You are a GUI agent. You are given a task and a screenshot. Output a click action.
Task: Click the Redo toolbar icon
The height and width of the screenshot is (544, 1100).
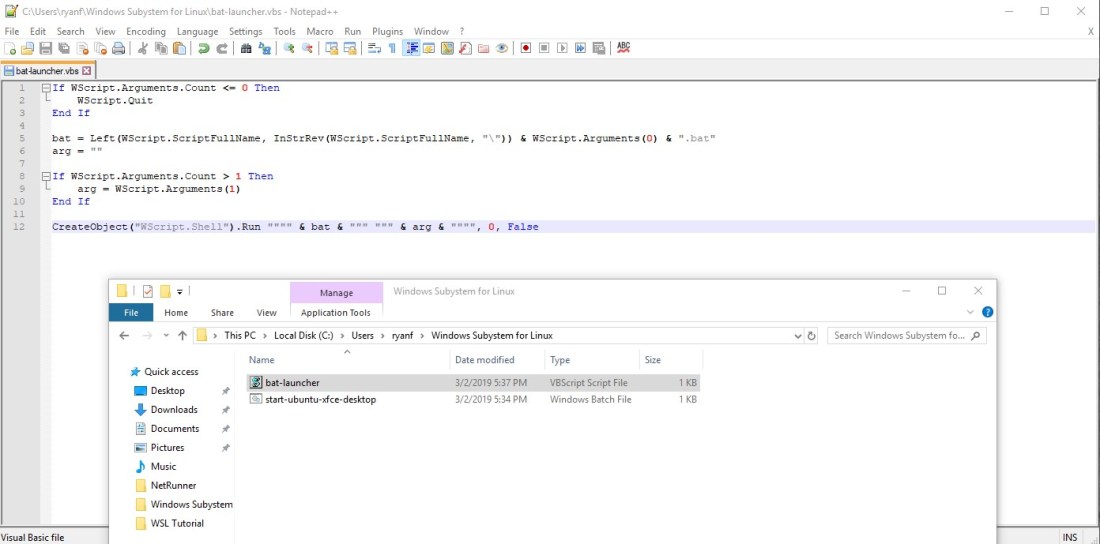222,48
